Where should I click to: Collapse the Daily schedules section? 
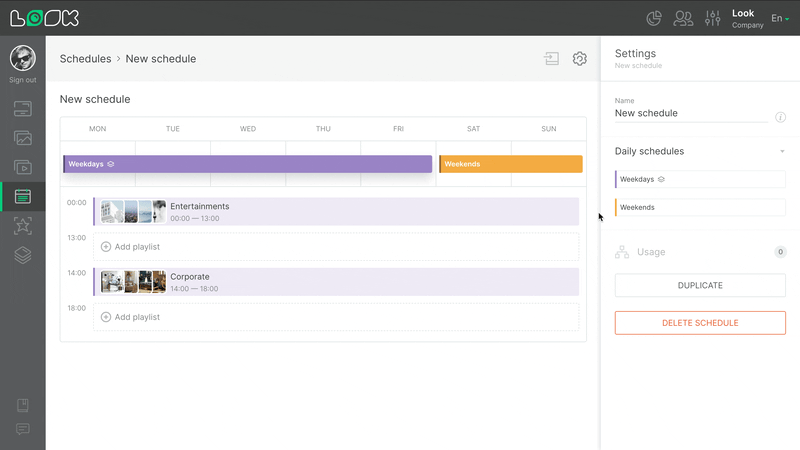click(782, 152)
